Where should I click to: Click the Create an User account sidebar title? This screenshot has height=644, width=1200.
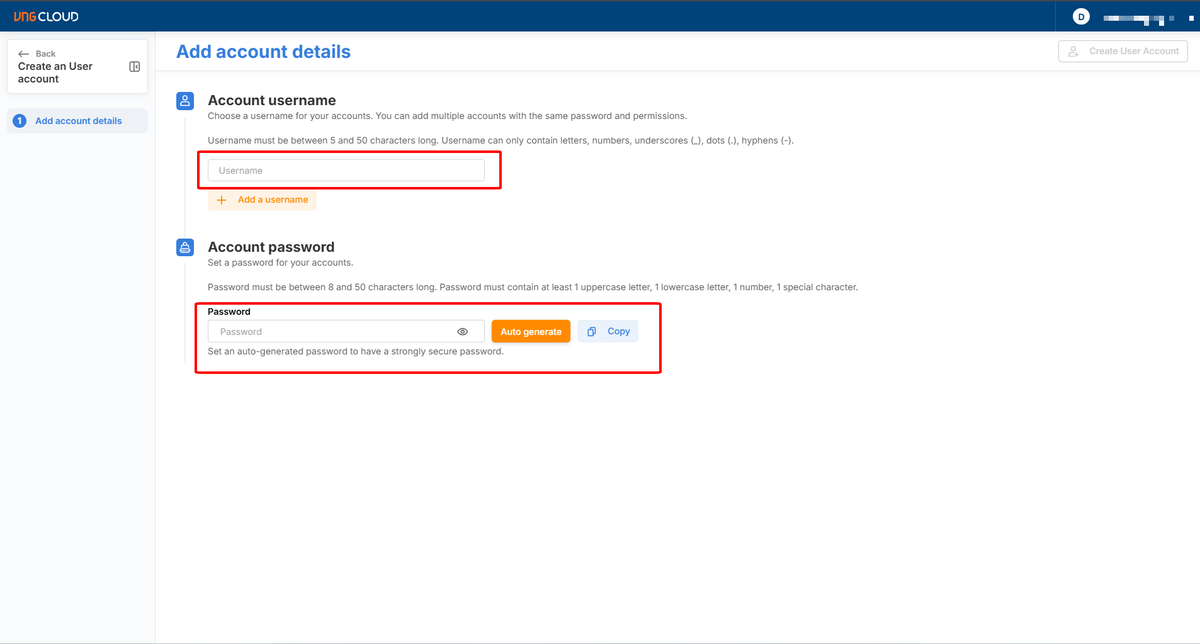coord(55,73)
